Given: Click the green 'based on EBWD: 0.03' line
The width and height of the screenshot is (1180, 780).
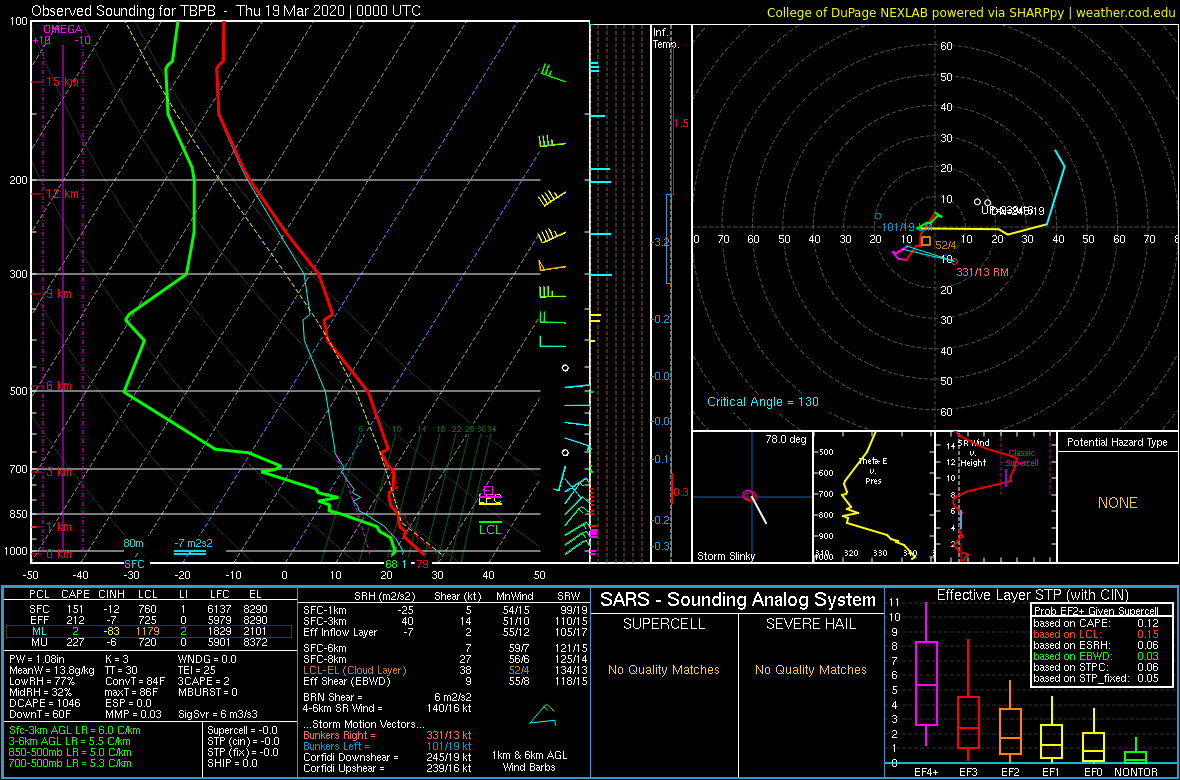Looking at the screenshot, I should (x=1095, y=657).
